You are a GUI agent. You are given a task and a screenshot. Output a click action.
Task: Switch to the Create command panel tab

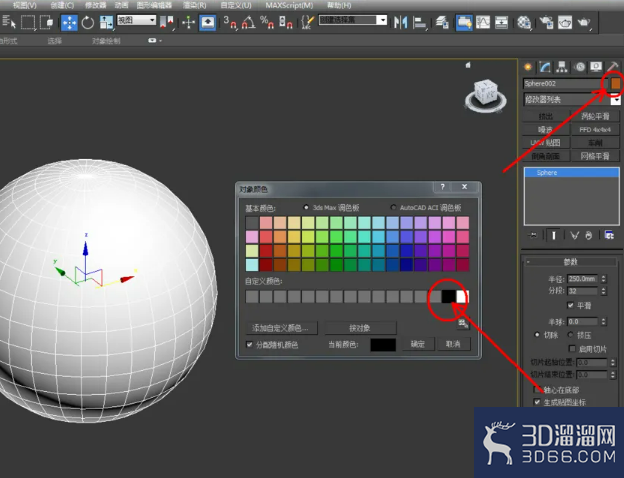point(528,67)
